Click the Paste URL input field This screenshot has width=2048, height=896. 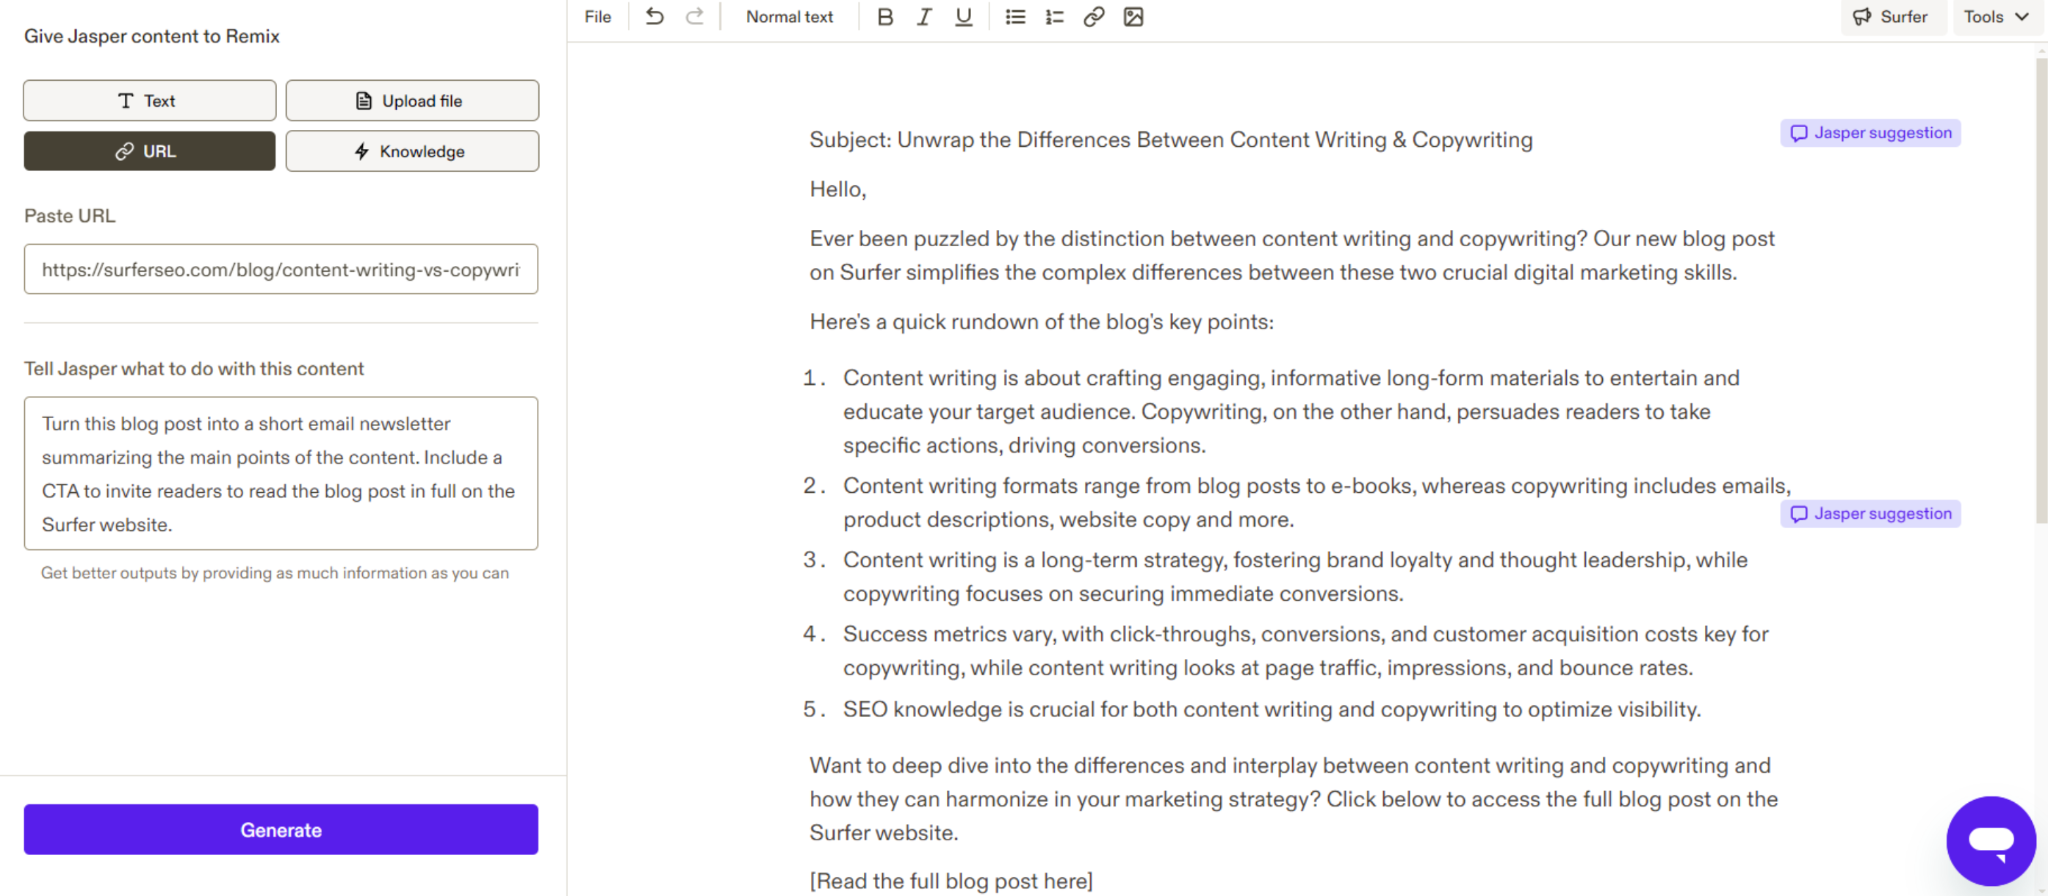click(281, 270)
